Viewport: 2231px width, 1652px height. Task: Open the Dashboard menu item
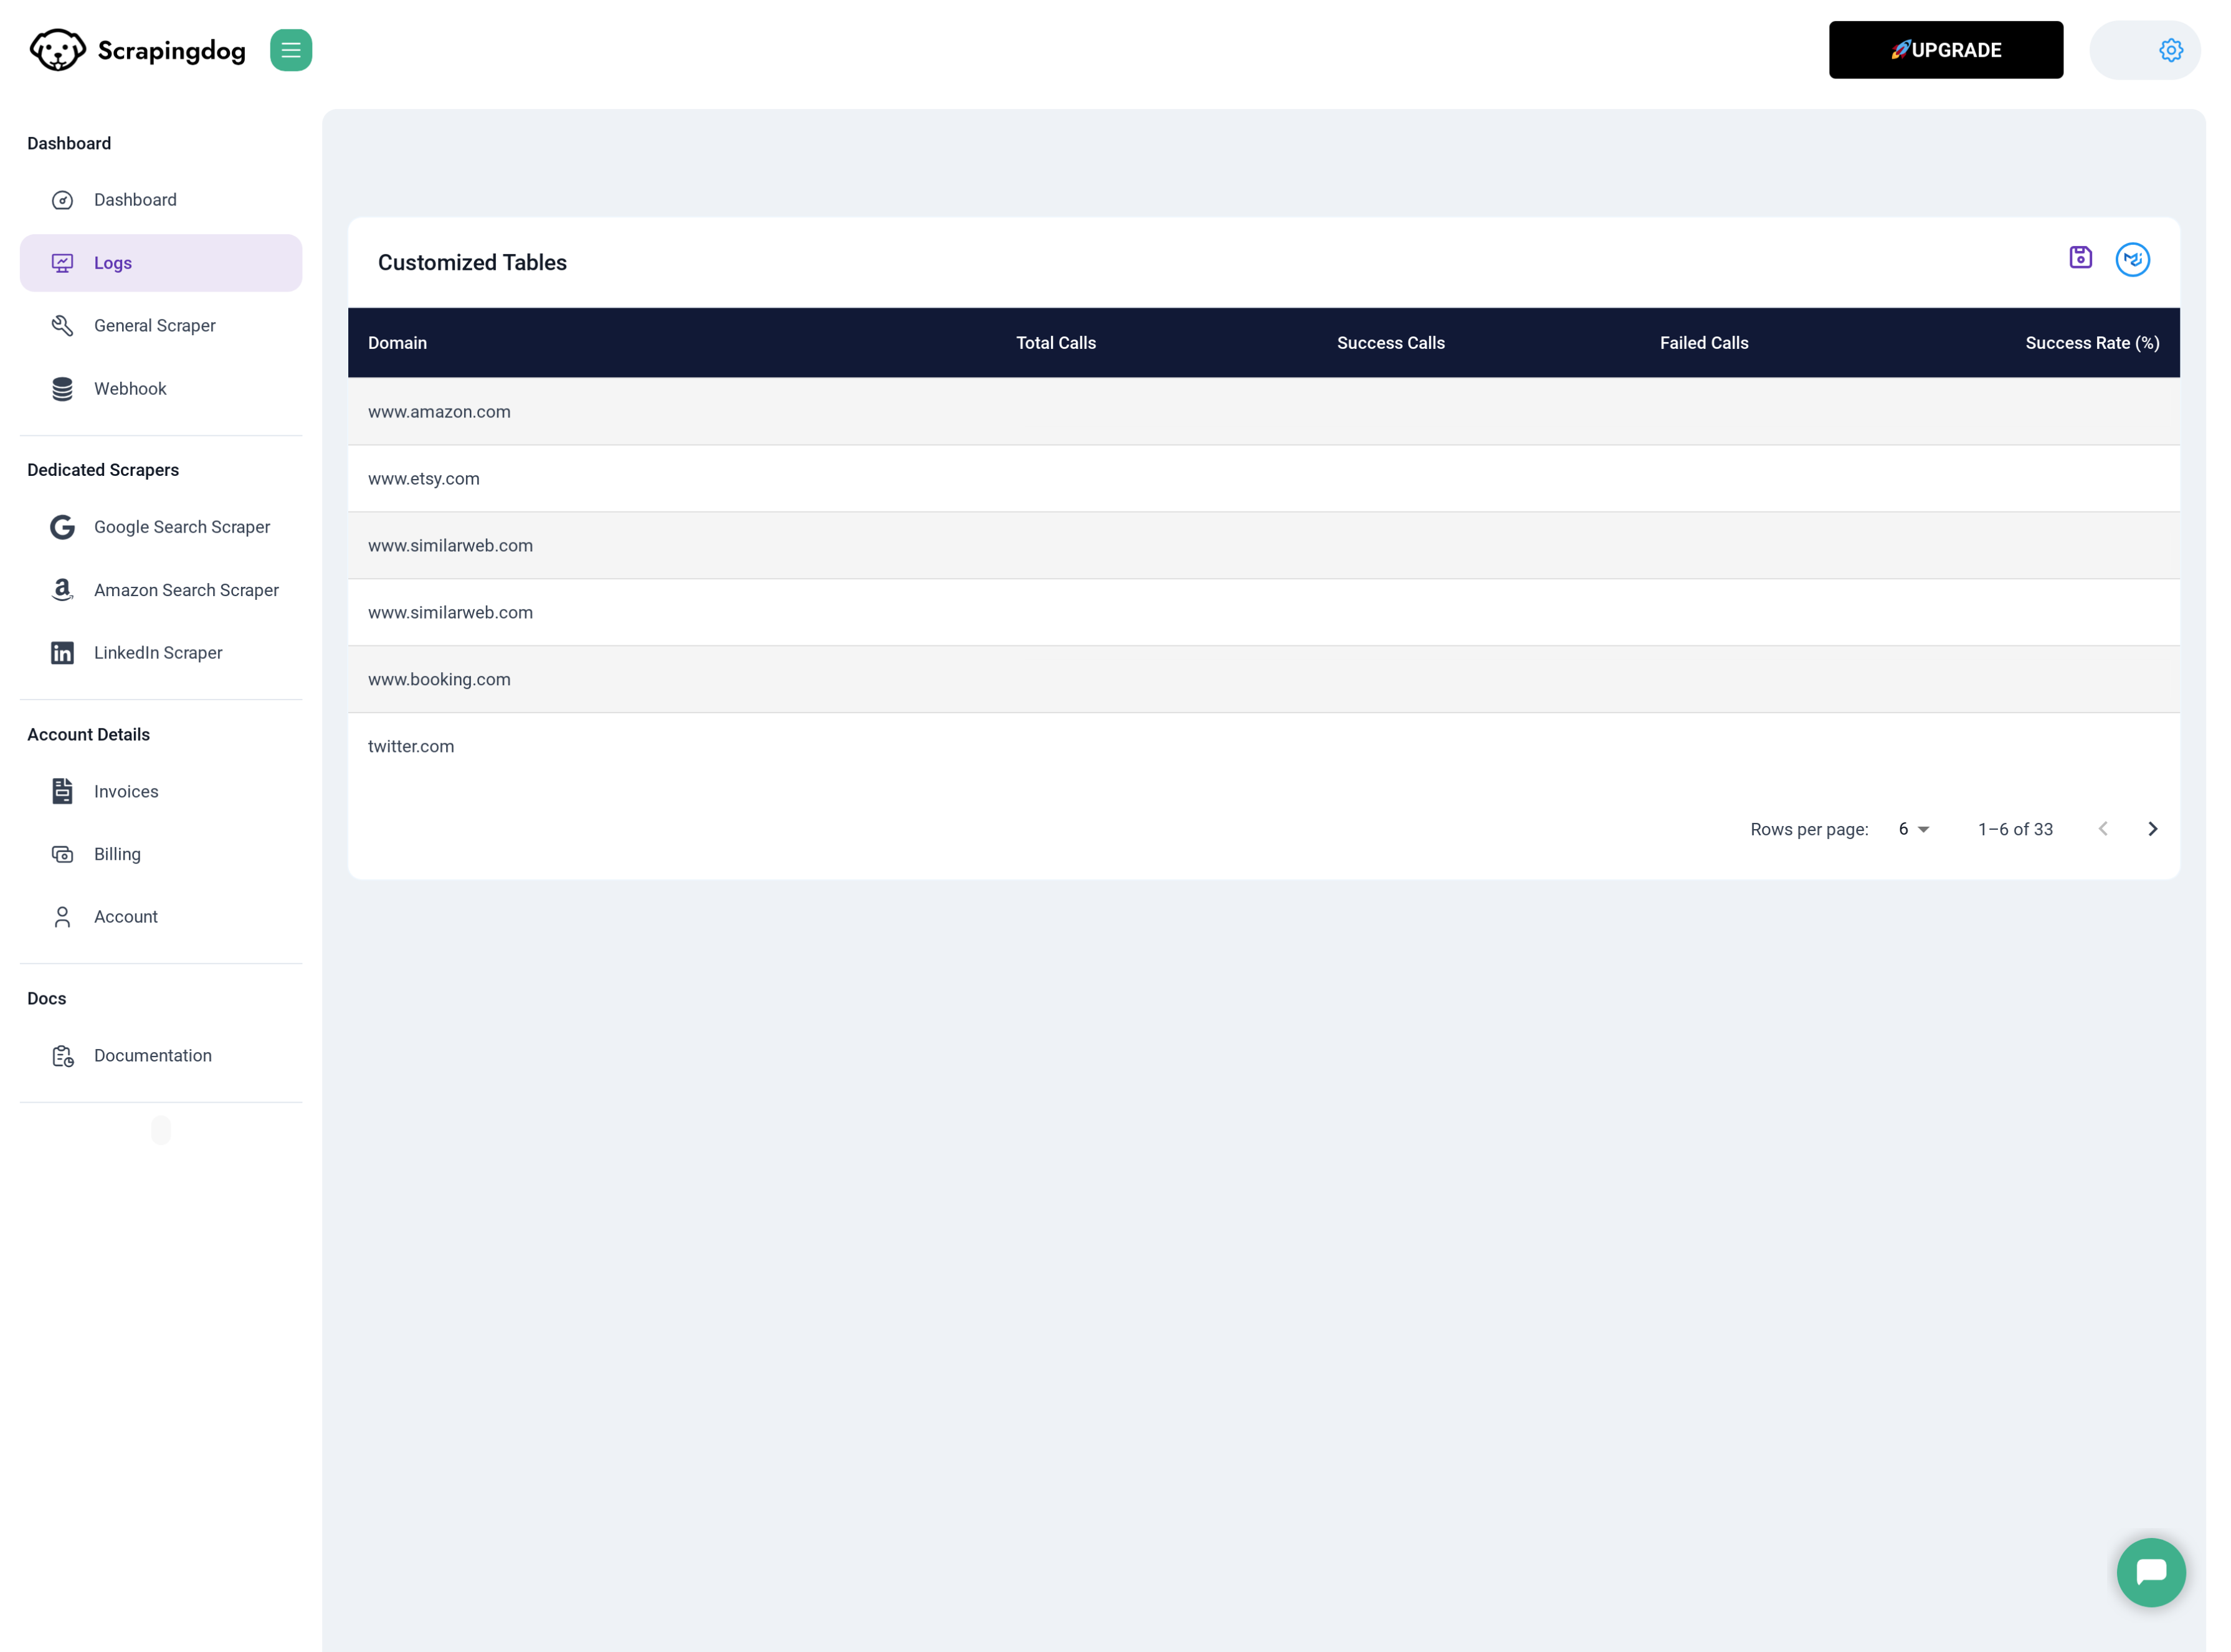pyautogui.click(x=161, y=200)
